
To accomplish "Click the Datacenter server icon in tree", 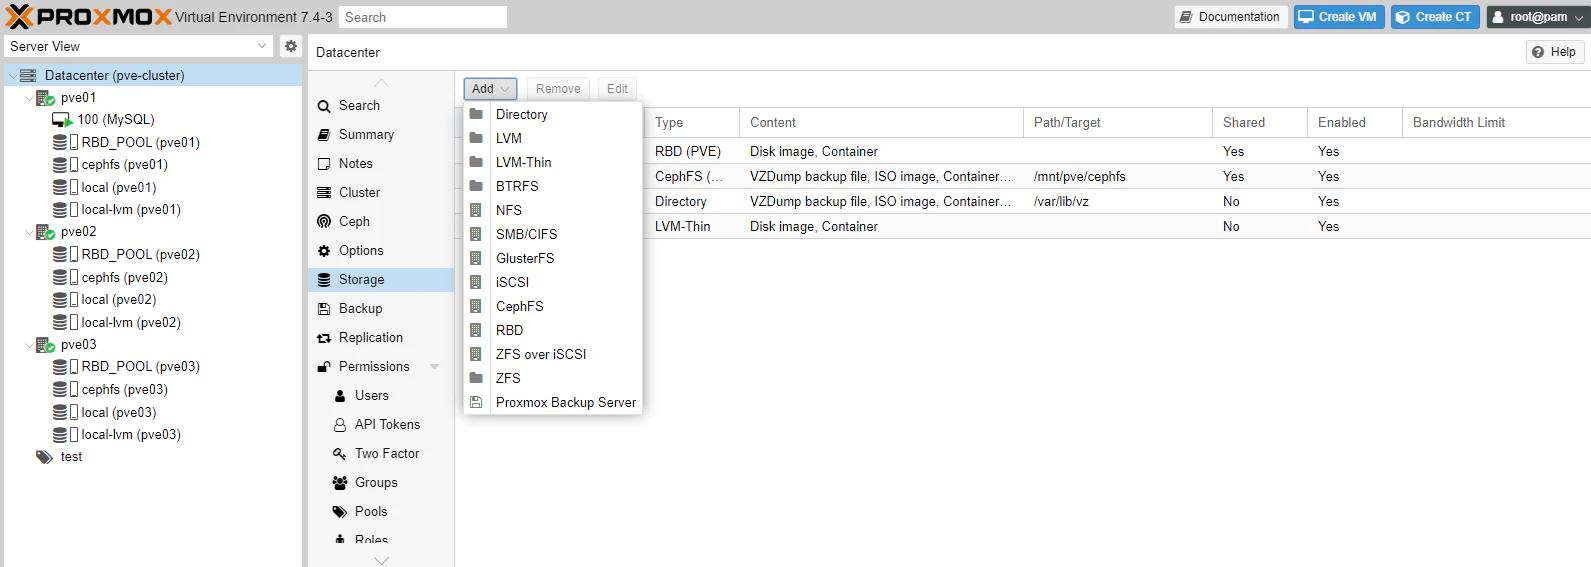I will click(28, 75).
